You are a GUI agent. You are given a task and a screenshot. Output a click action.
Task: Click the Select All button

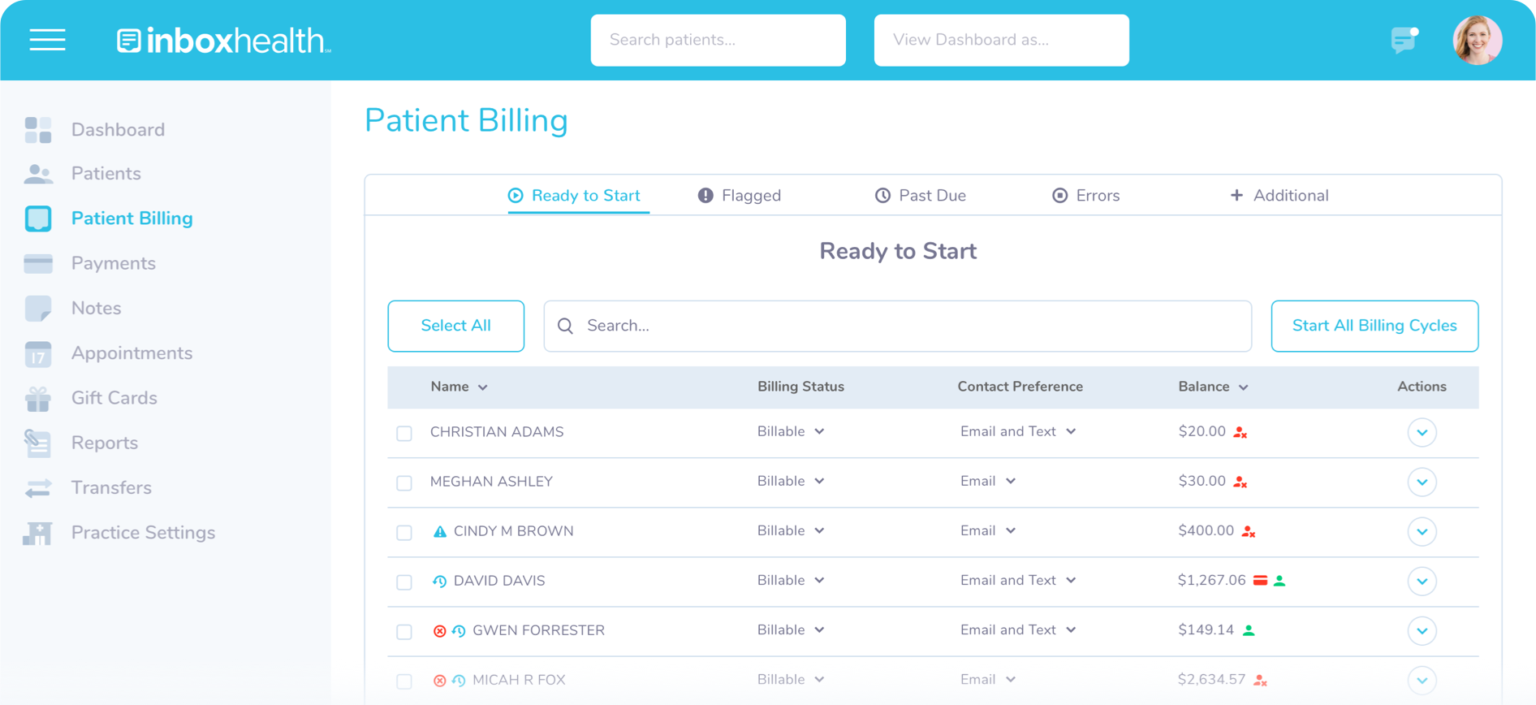(x=456, y=325)
